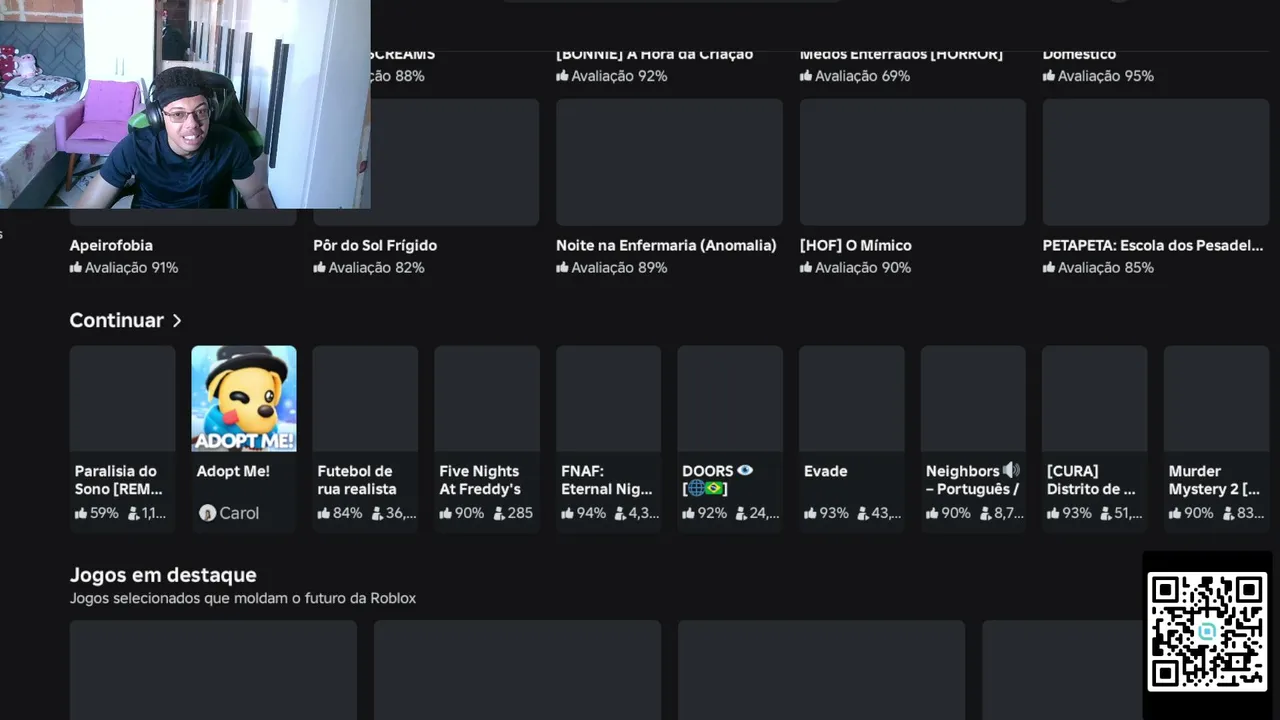Click thumbs-up icon under Medos Enterrados [HORROR]
Image resolution: width=1280 pixels, height=720 pixels.
click(x=806, y=76)
